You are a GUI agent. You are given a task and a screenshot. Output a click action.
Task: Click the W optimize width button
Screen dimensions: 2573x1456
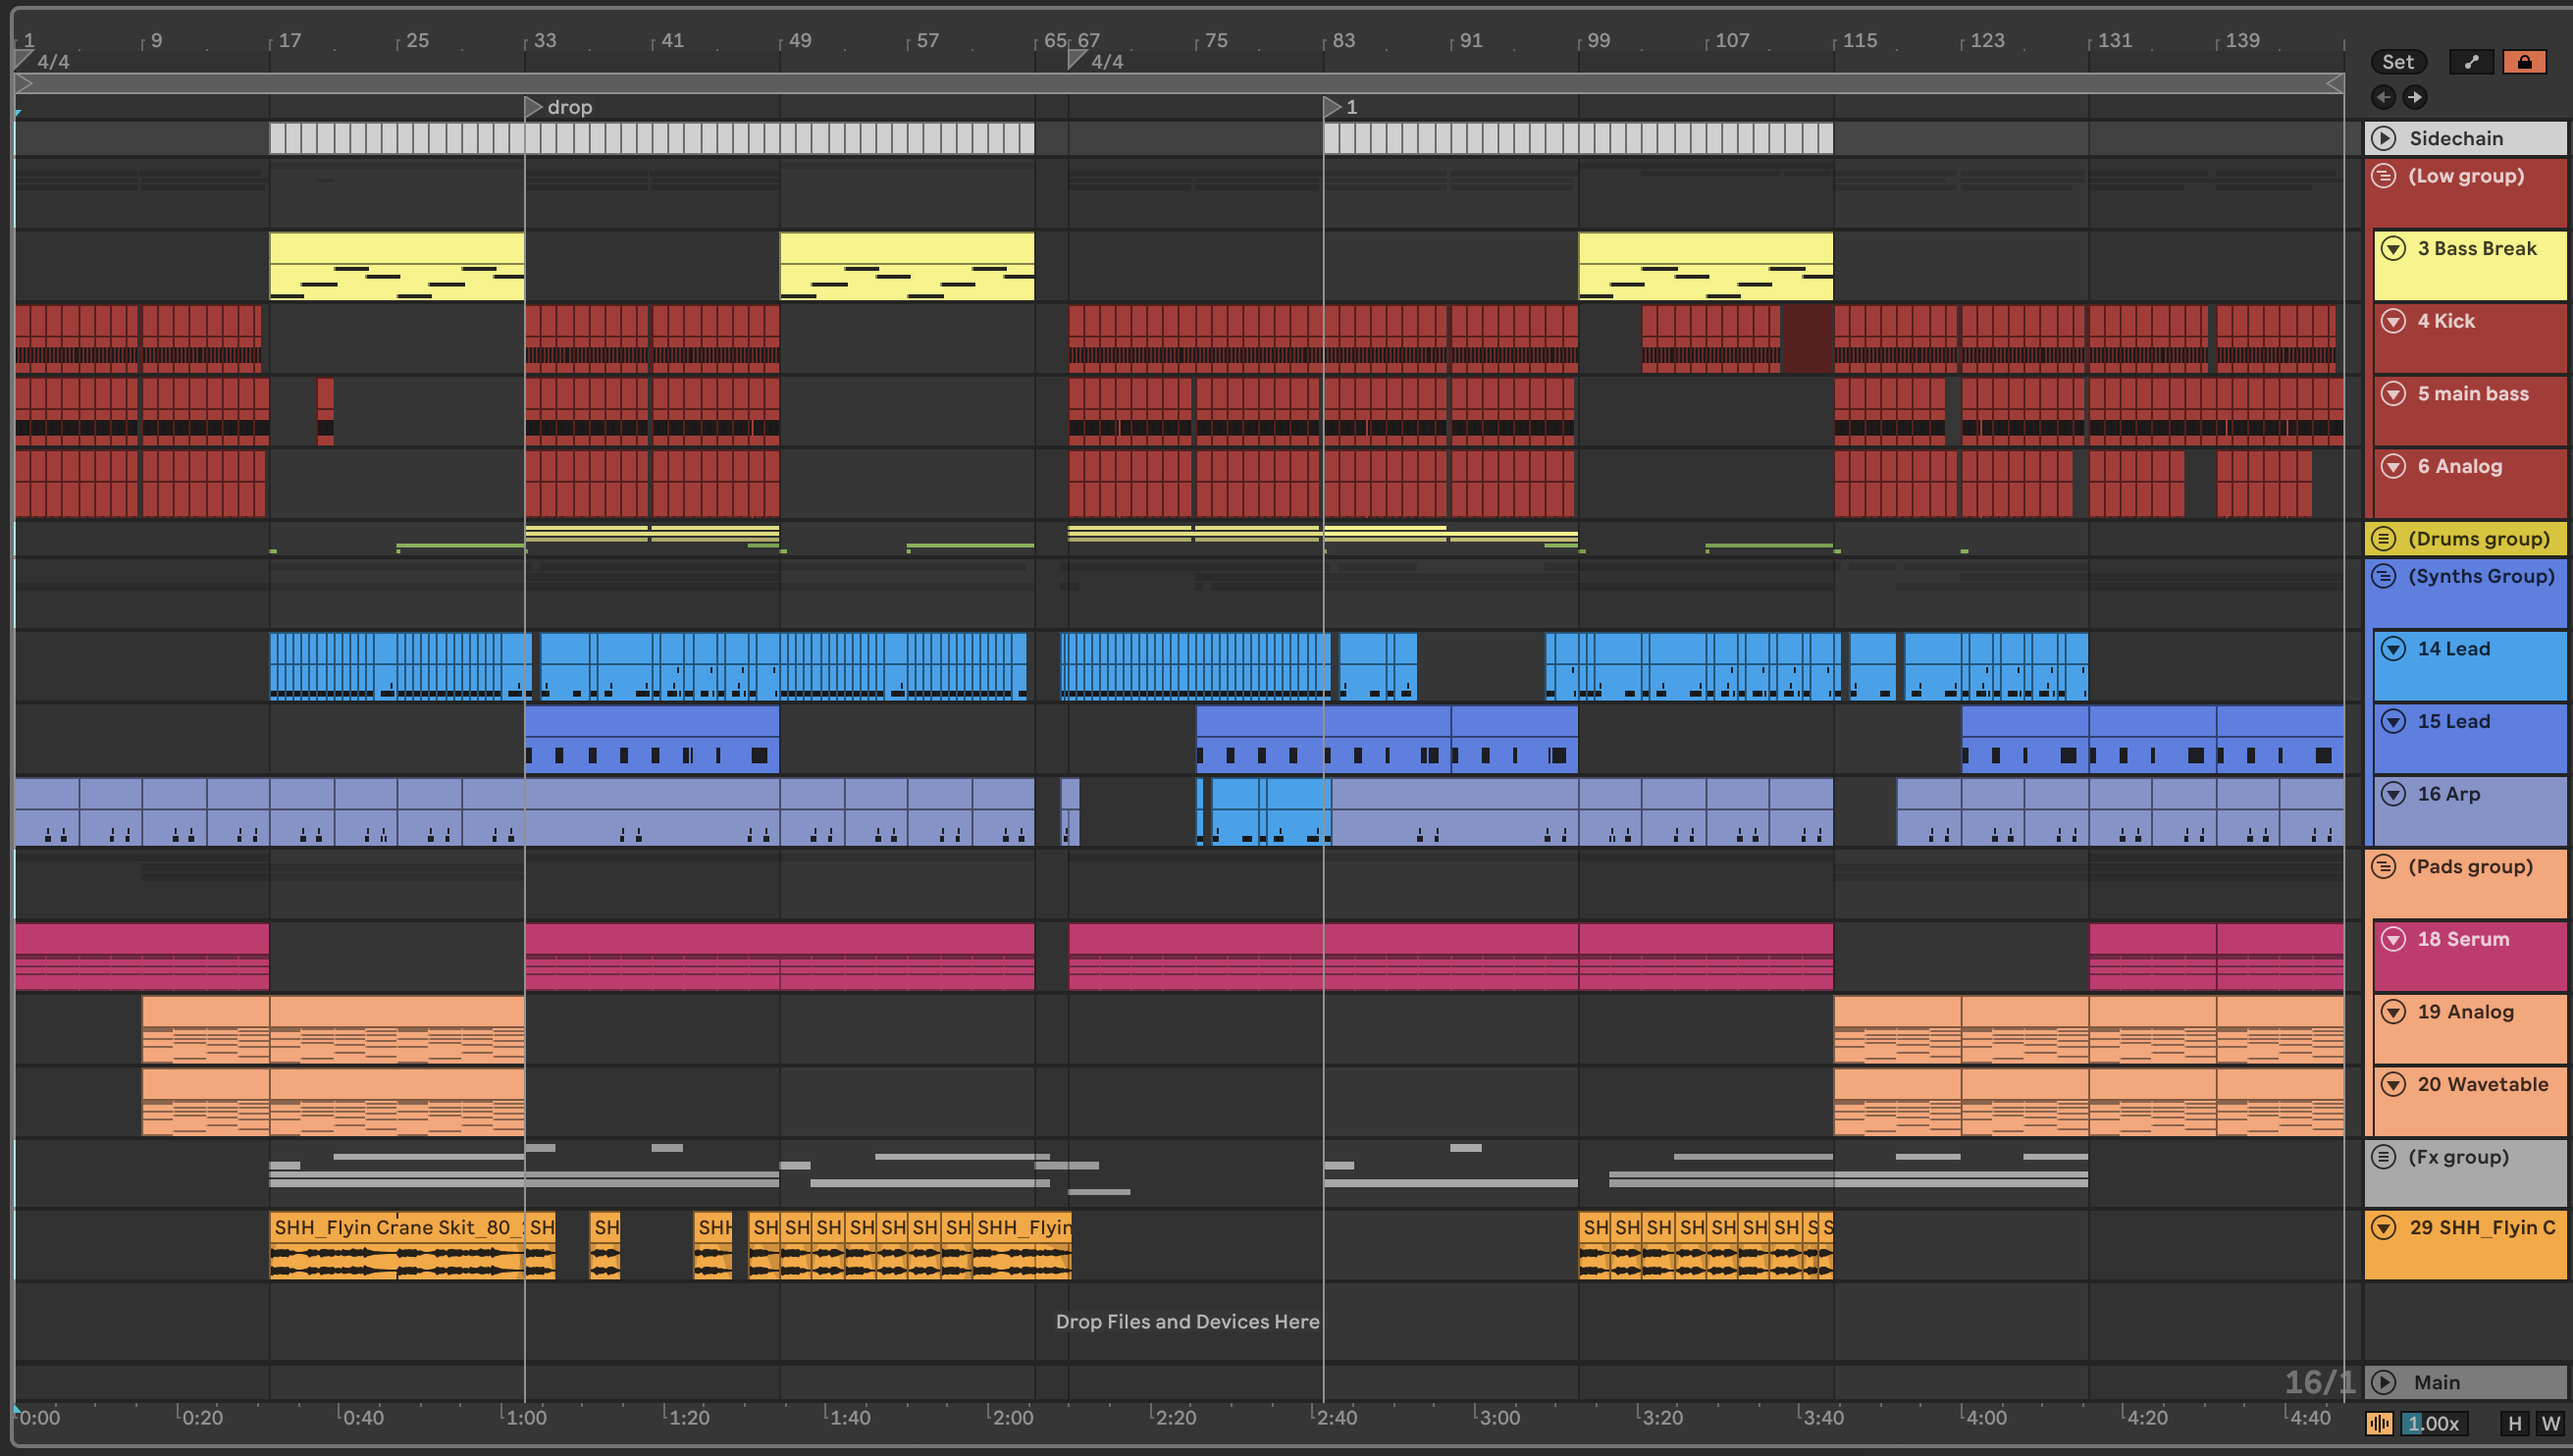[2550, 1423]
